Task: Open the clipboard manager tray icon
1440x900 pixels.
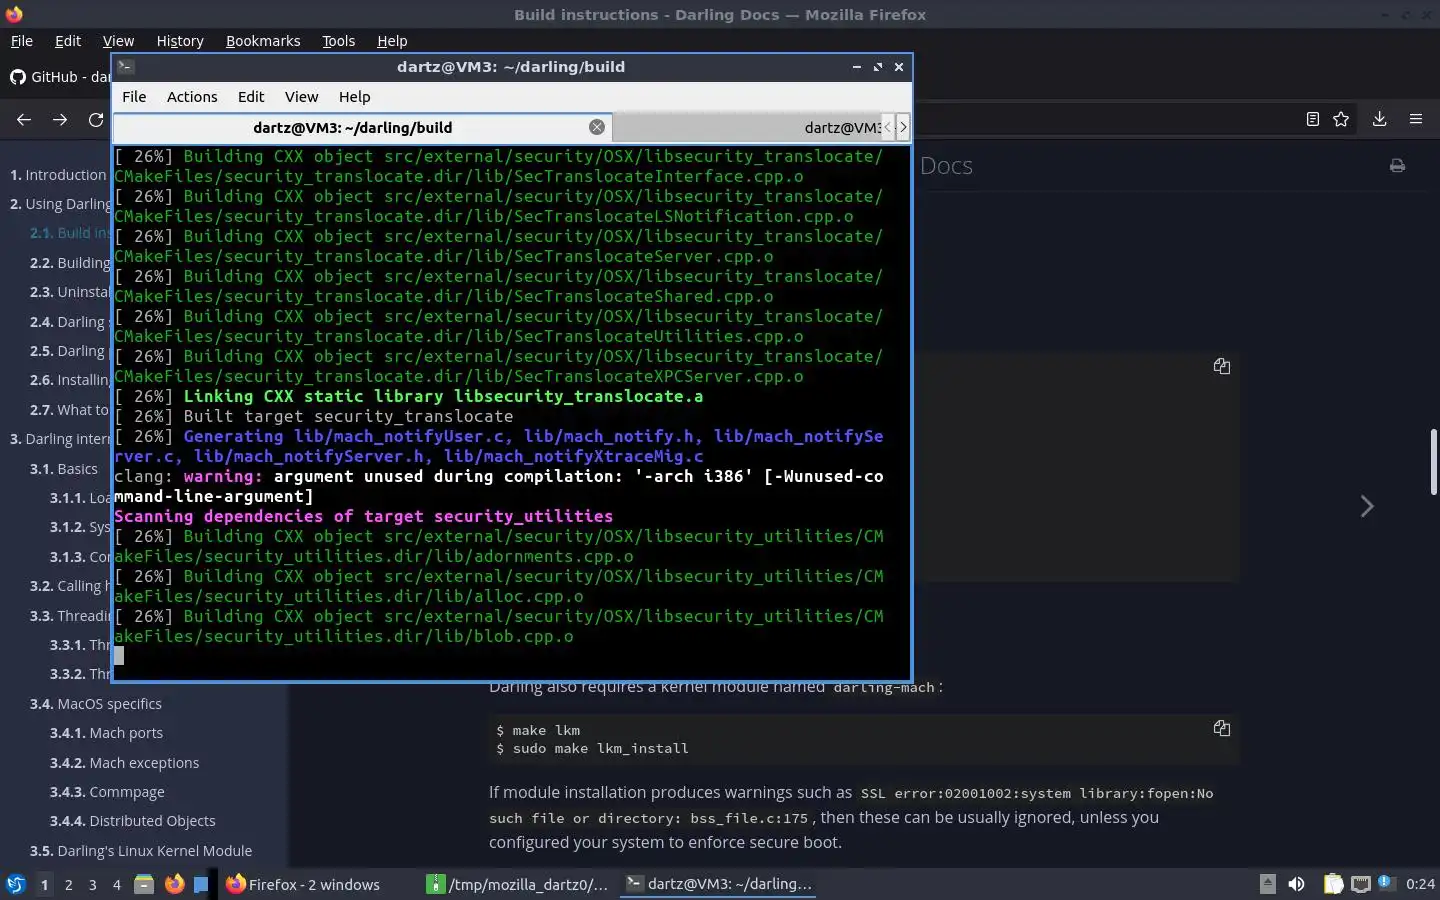Action: coord(1333,884)
